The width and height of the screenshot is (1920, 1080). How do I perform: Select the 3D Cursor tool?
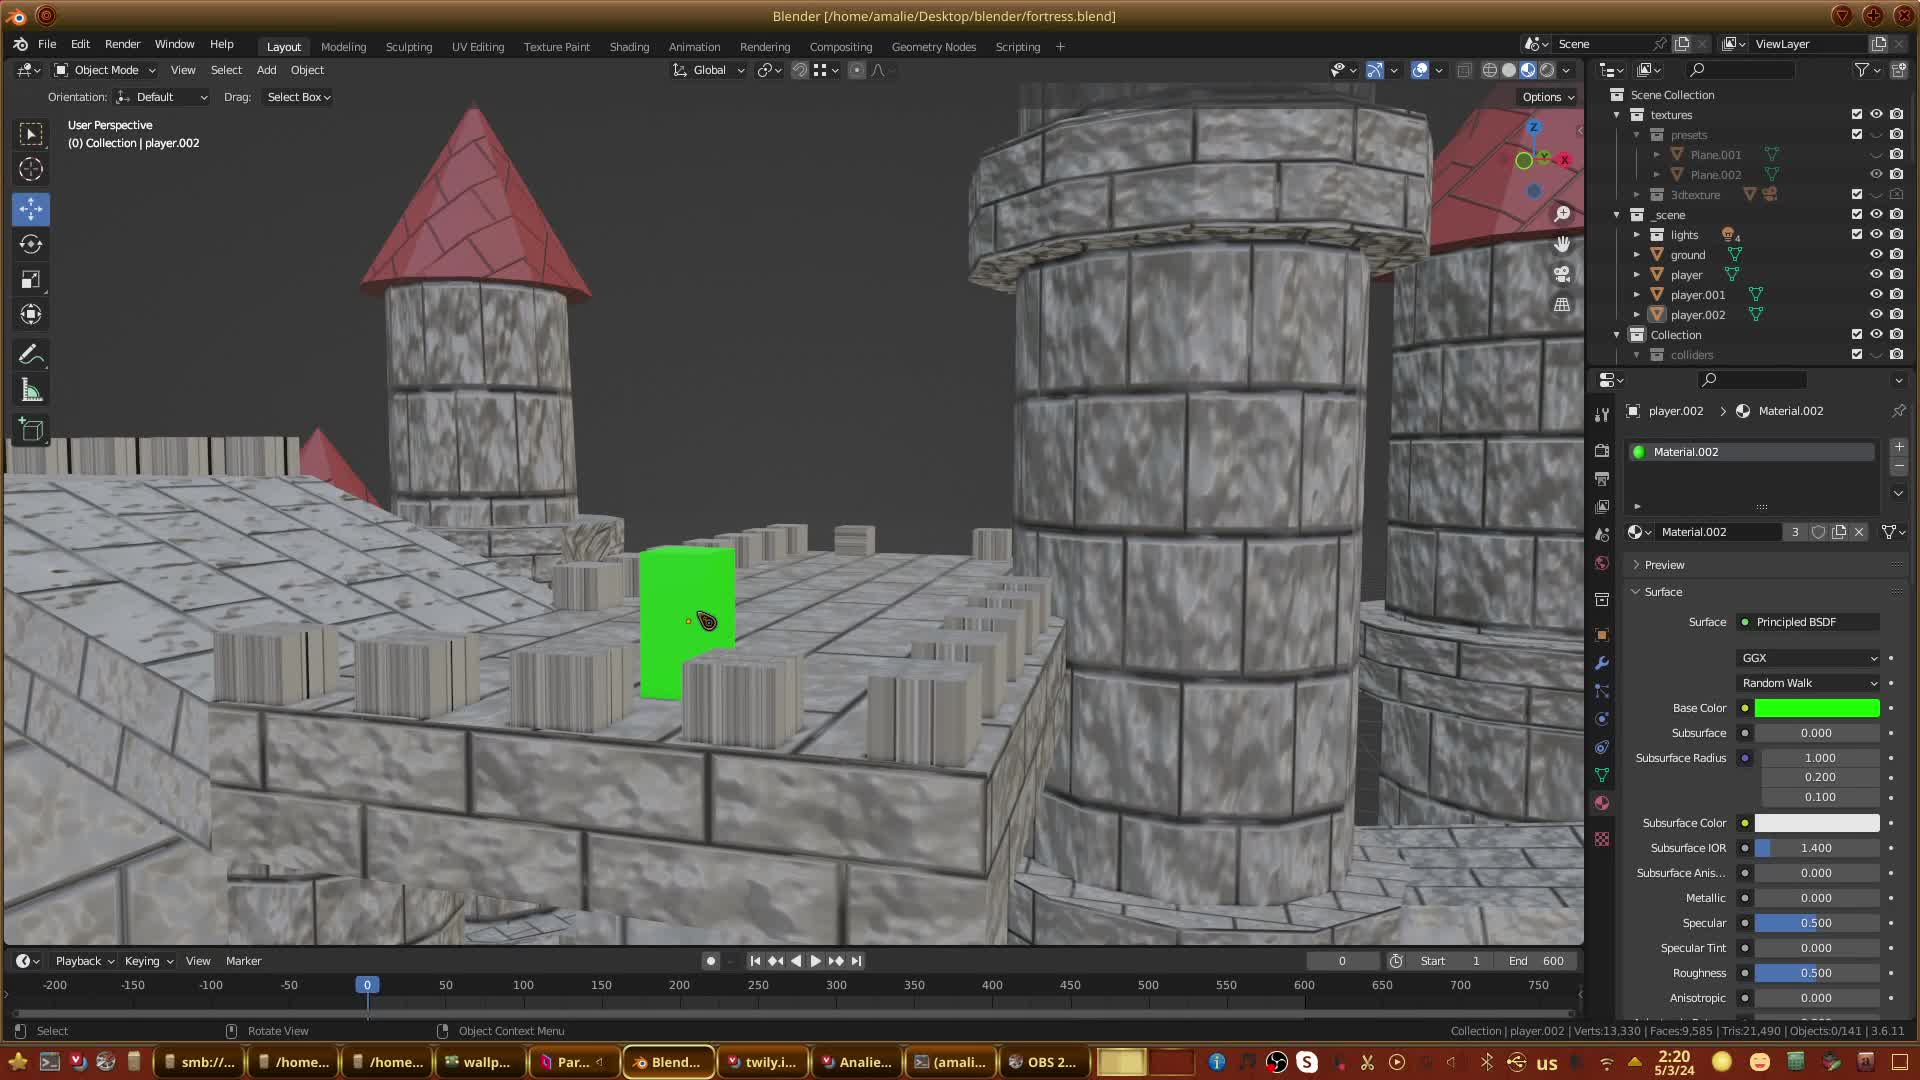(x=31, y=169)
